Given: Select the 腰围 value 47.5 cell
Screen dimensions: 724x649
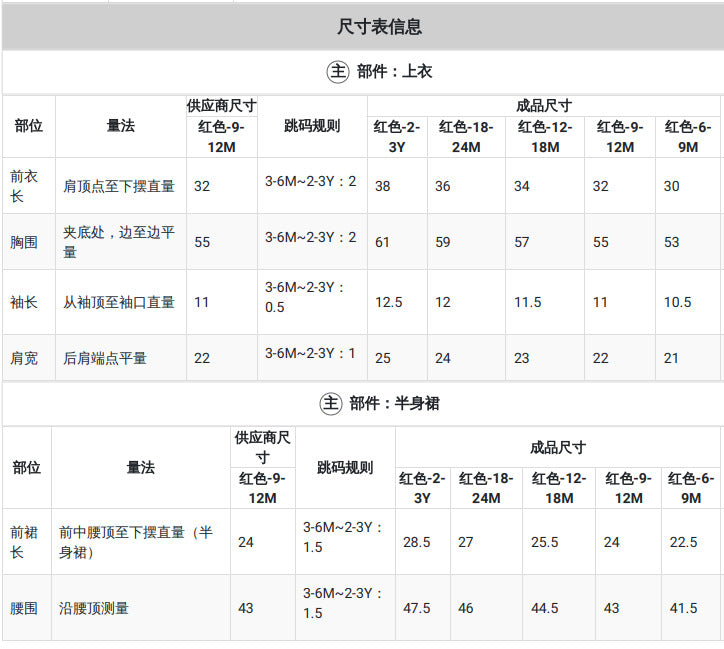Looking at the screenshot, I should 422,608.
